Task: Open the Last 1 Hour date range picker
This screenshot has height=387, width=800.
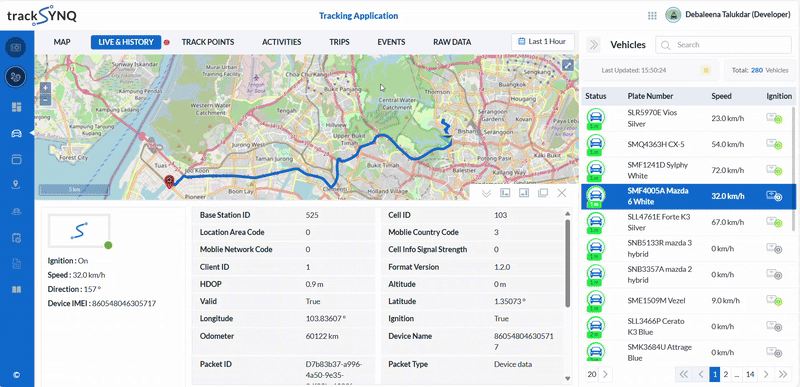Action: 543,42
